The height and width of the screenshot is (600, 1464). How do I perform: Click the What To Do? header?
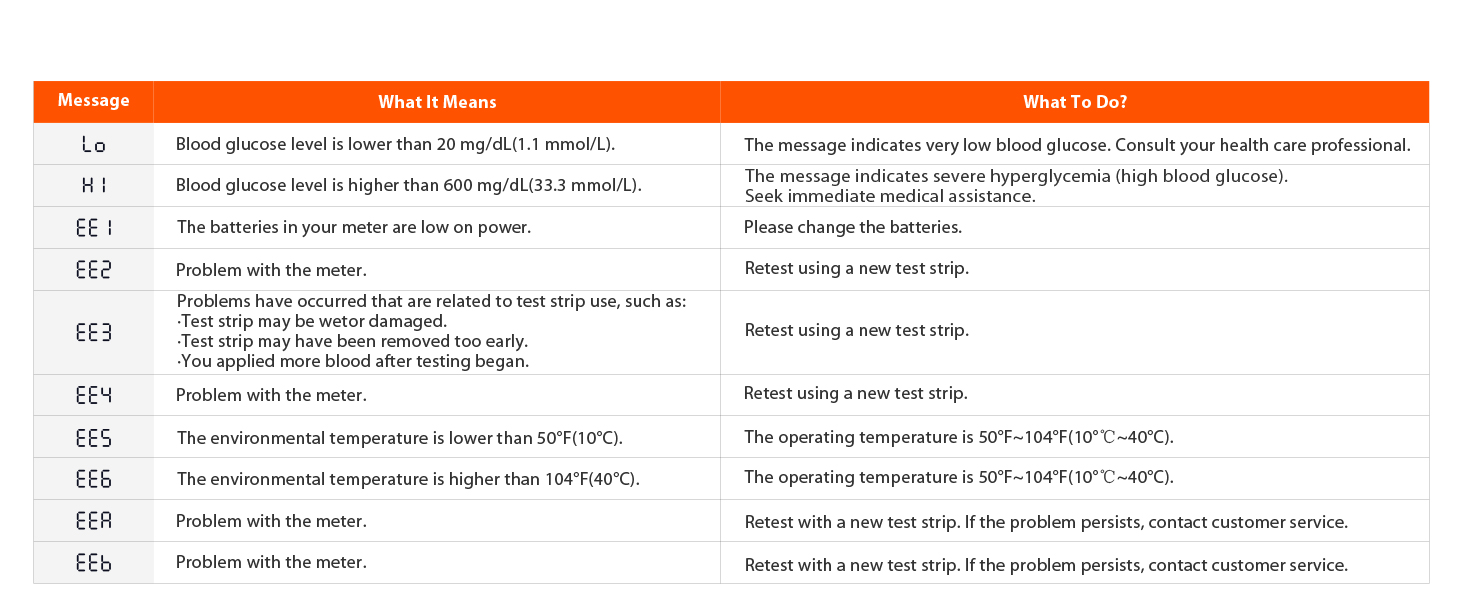(x=1074, y=102)
